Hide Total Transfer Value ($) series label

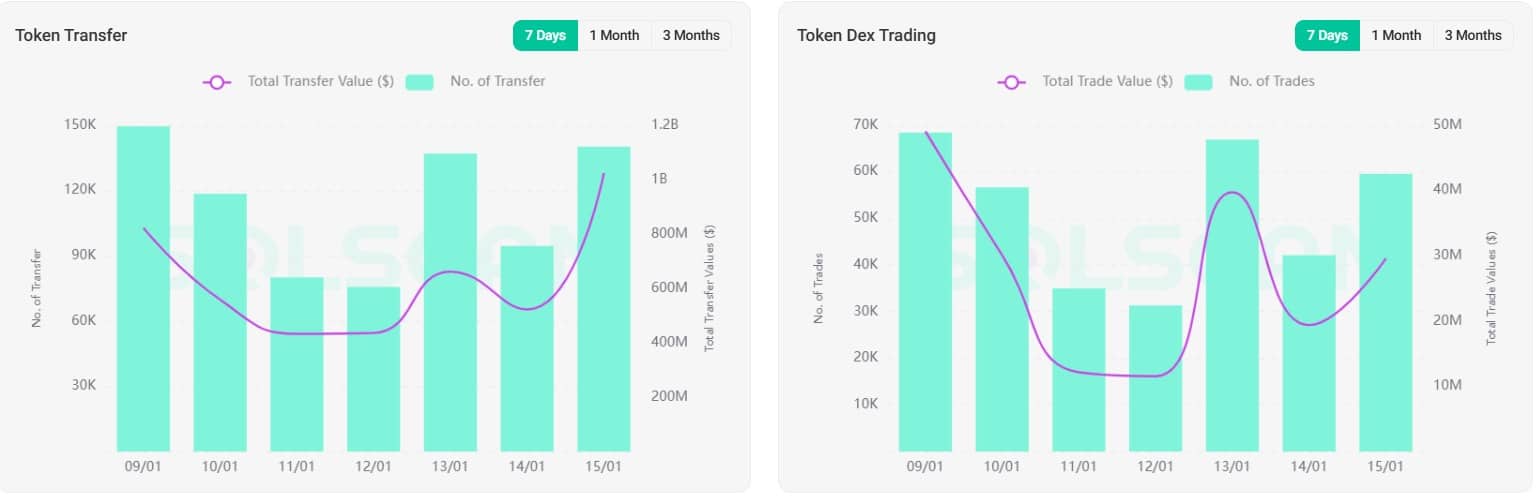[320, 82]
